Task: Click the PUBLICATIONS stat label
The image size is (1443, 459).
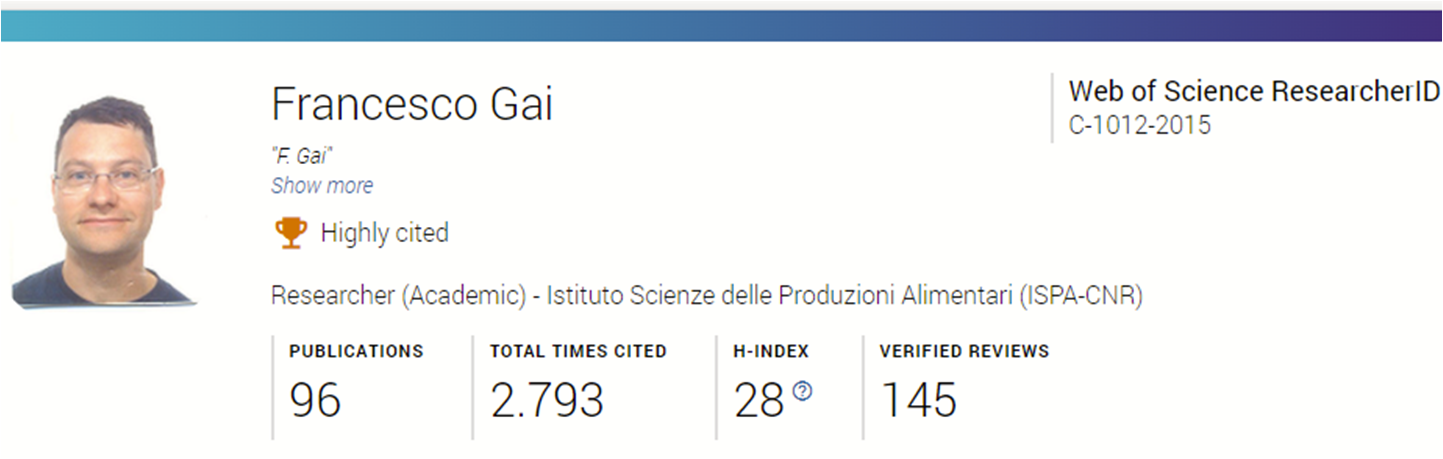Action: click(356, 351)
